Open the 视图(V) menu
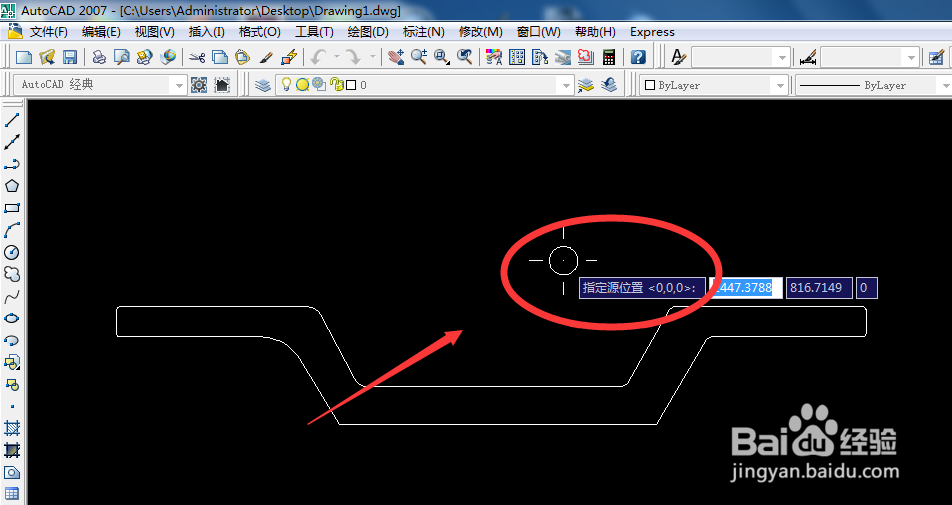 [x=154, y=32]
